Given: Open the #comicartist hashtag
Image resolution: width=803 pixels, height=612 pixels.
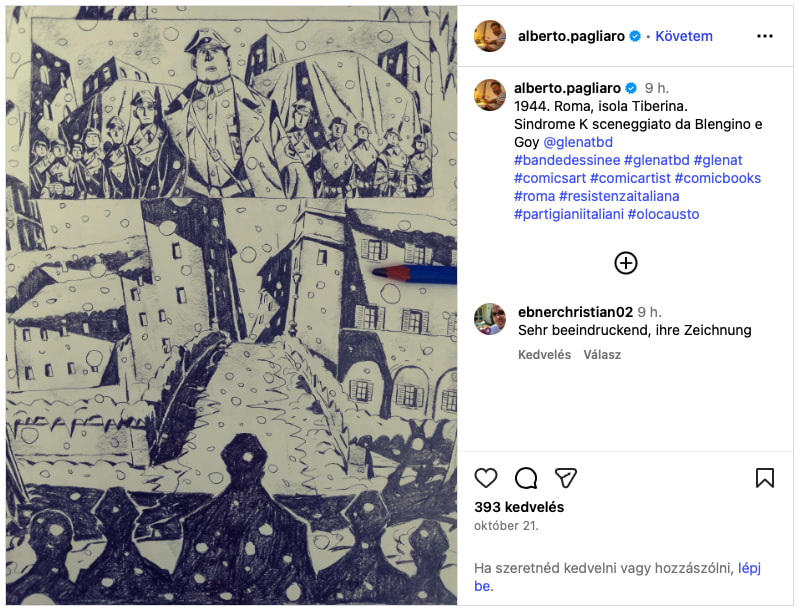Looking at the screenshot, I should 630,178.
